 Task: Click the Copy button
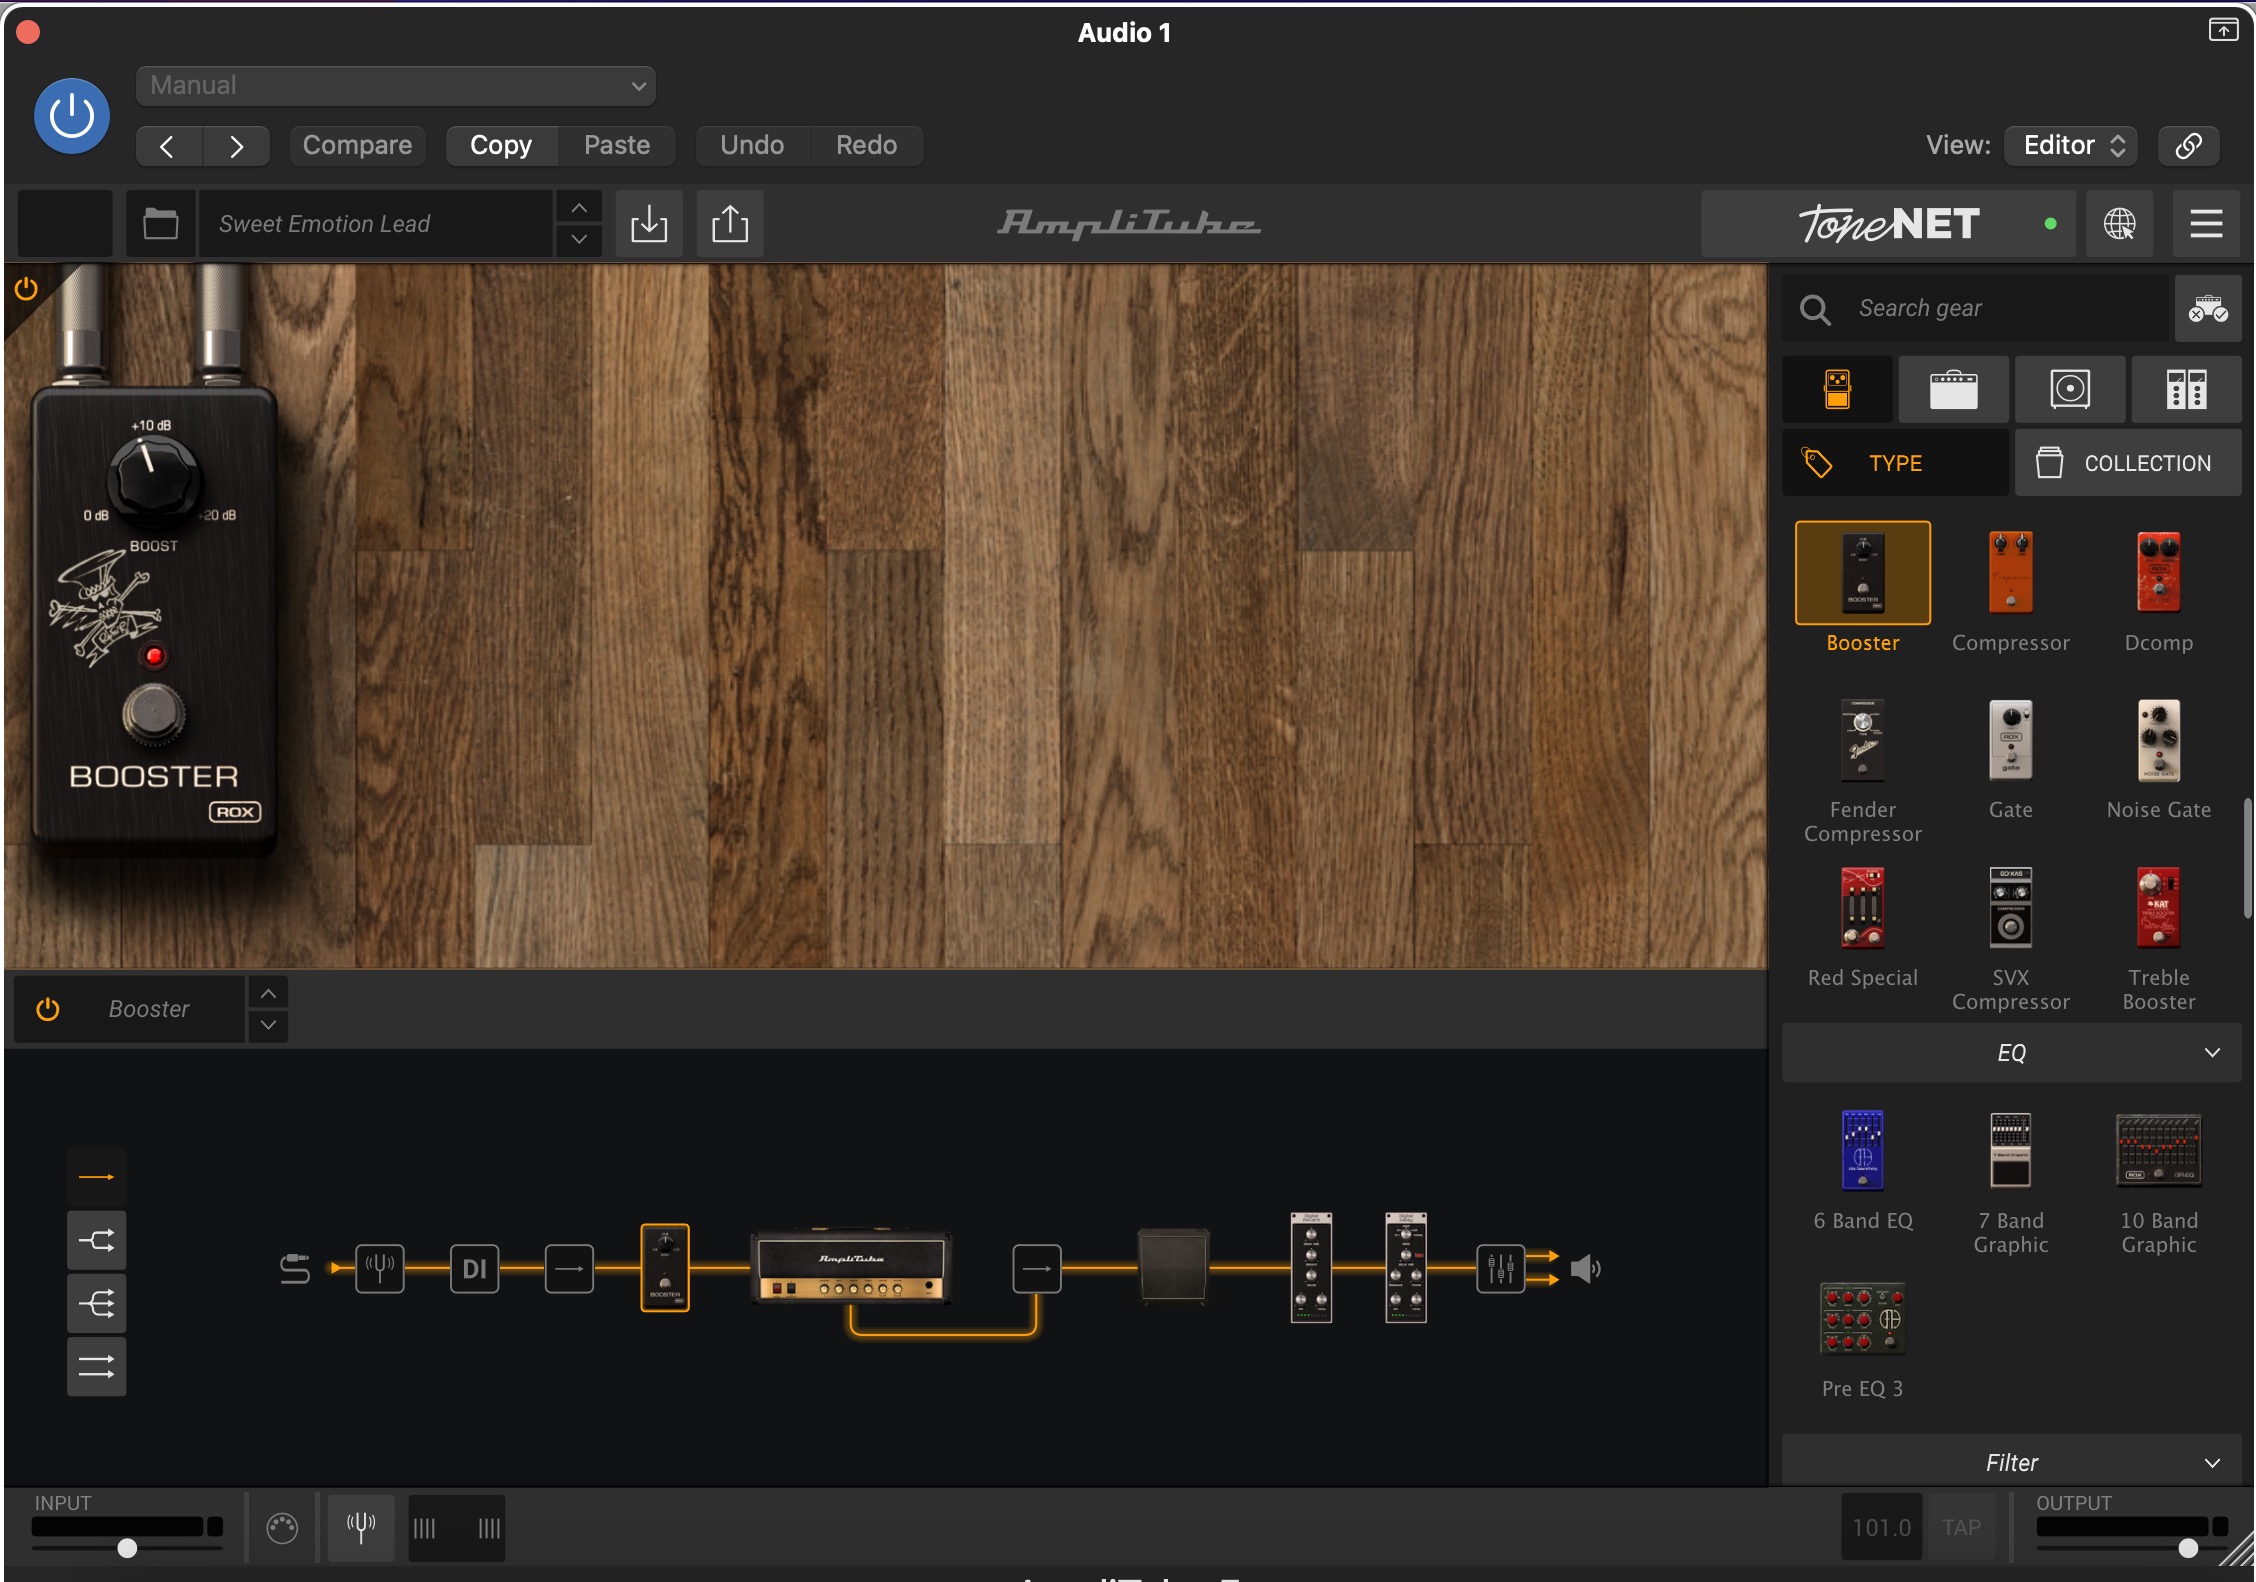[x=501, y=146]
